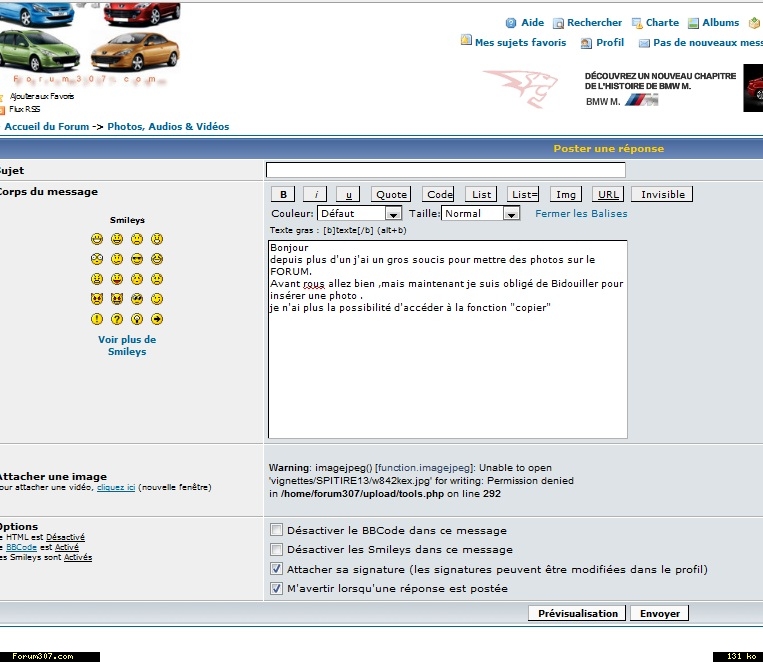The height and width of the screenshot is (662, 763).
Task: Click the Rechercher search icon
Action: click(559, 23)
